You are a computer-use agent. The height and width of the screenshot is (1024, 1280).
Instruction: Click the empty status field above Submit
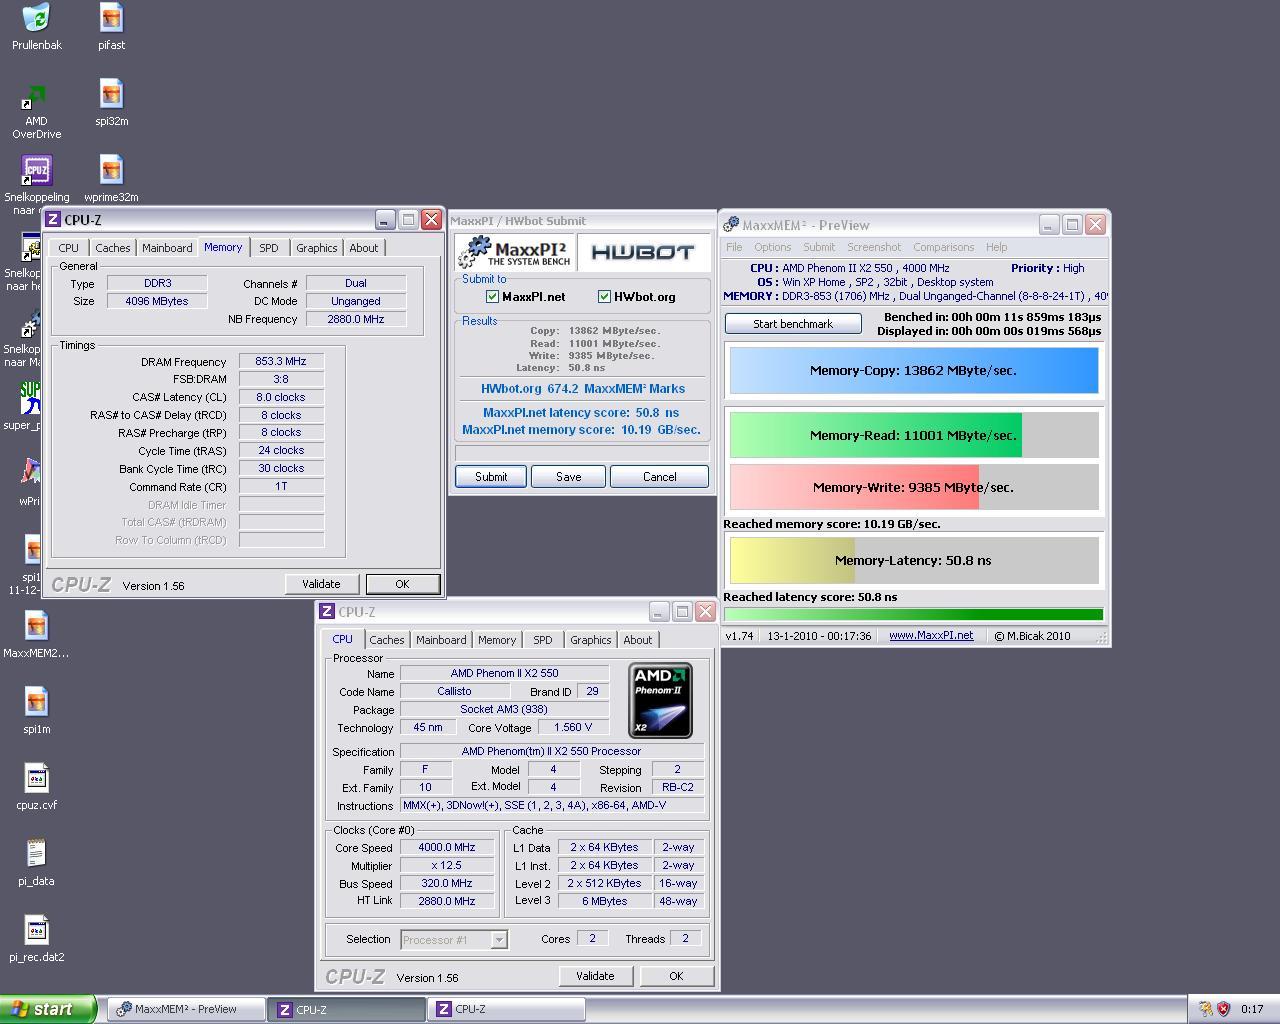[582, 453]
